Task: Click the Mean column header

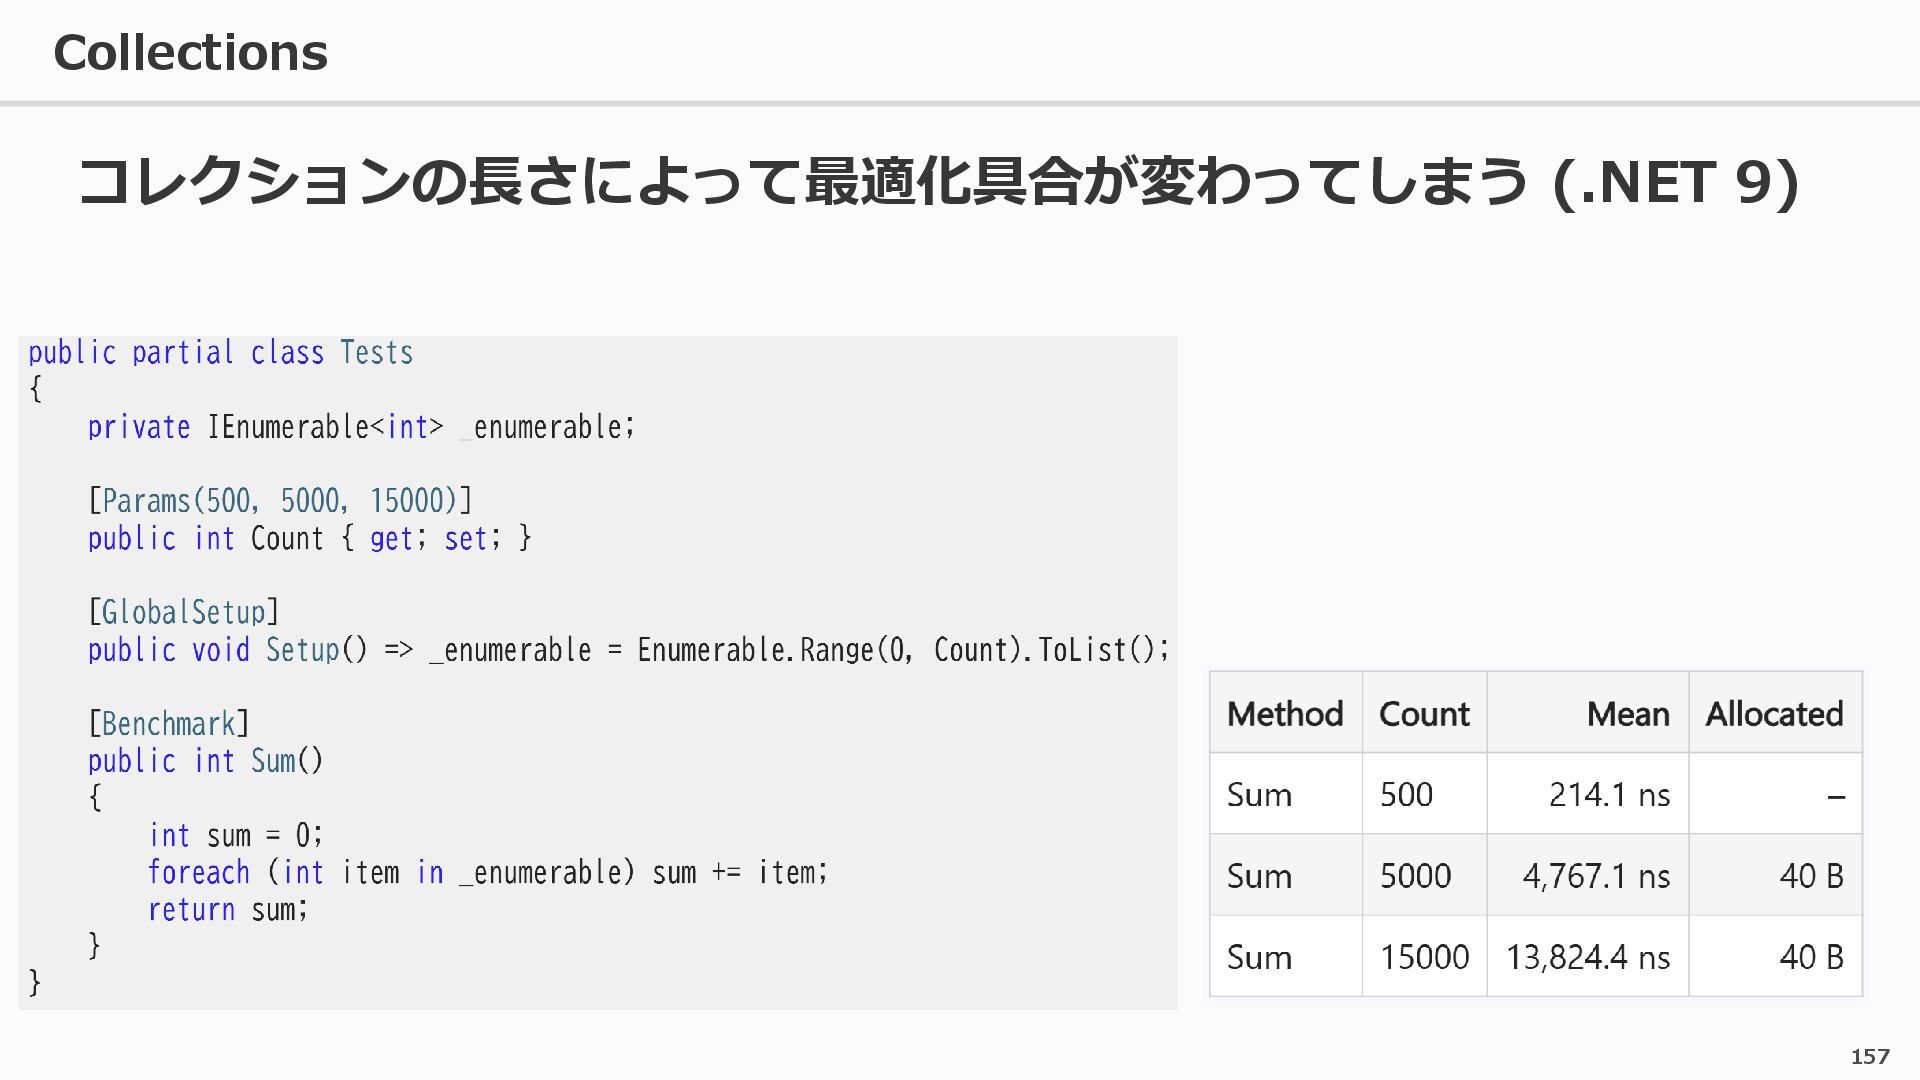Action: (x=1627, y=714)
